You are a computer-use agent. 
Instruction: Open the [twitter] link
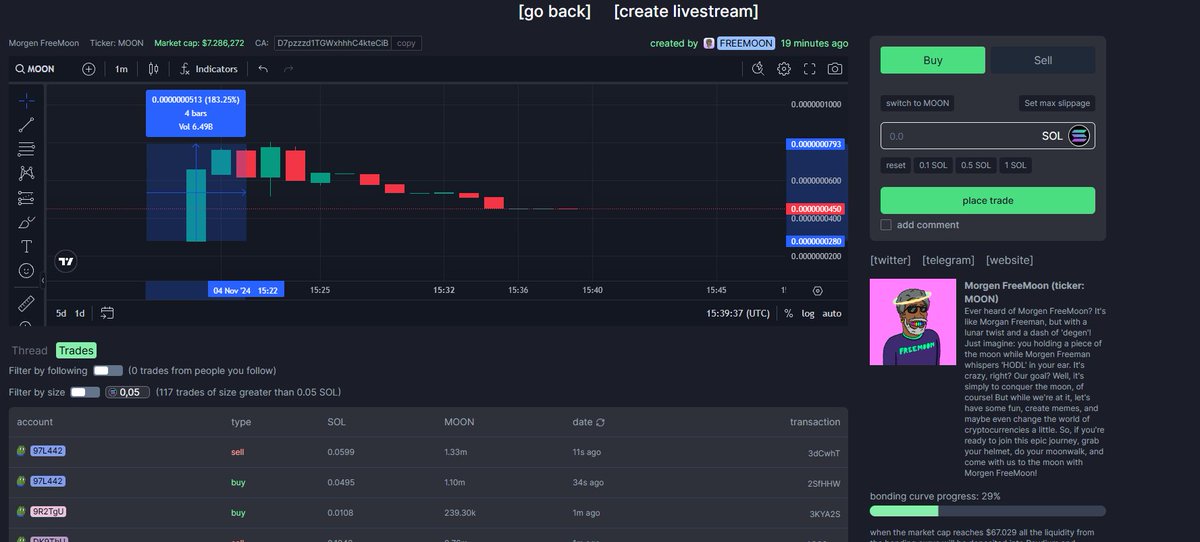[x=891, y=260]
